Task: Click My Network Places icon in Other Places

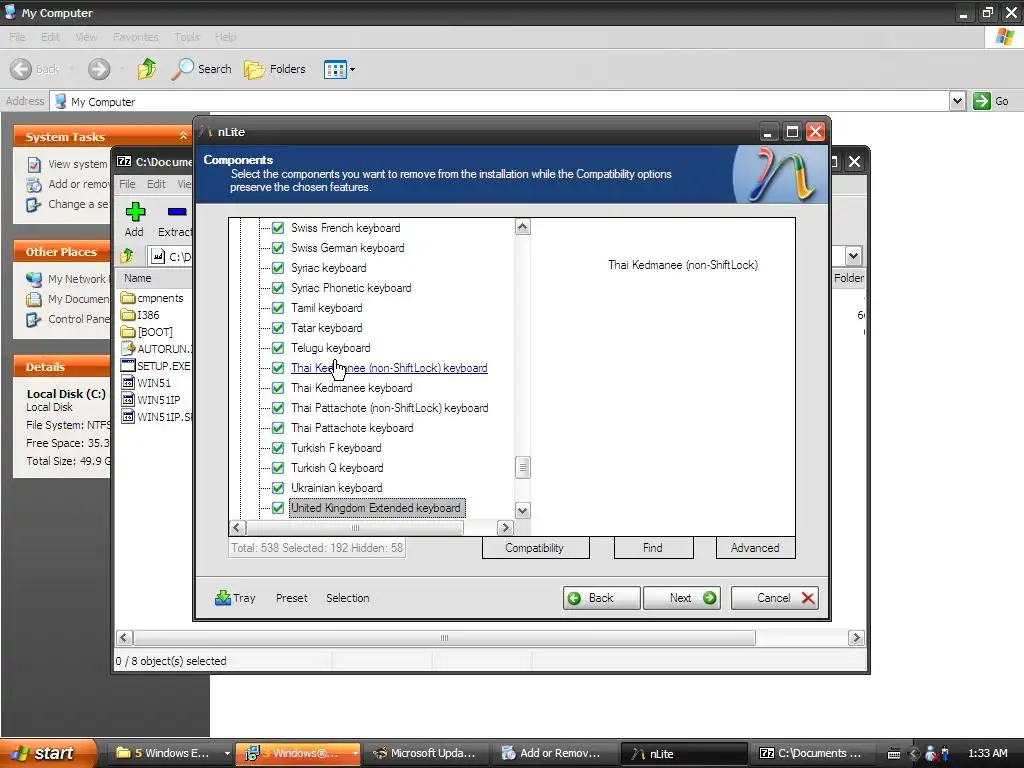Action: [x=34, y=280]
